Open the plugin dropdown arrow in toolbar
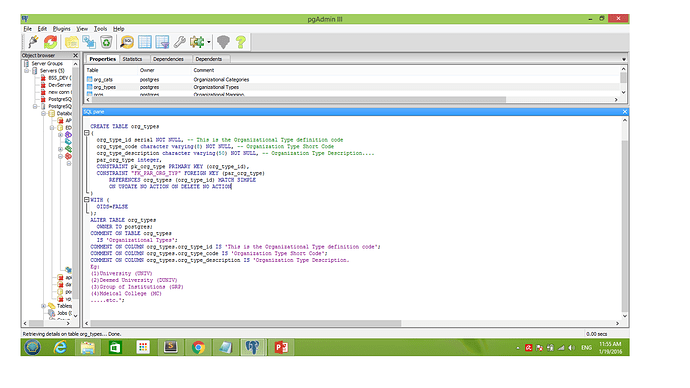Screen dimensions: 690x388 pyautogui.click(x=209, y=42)
